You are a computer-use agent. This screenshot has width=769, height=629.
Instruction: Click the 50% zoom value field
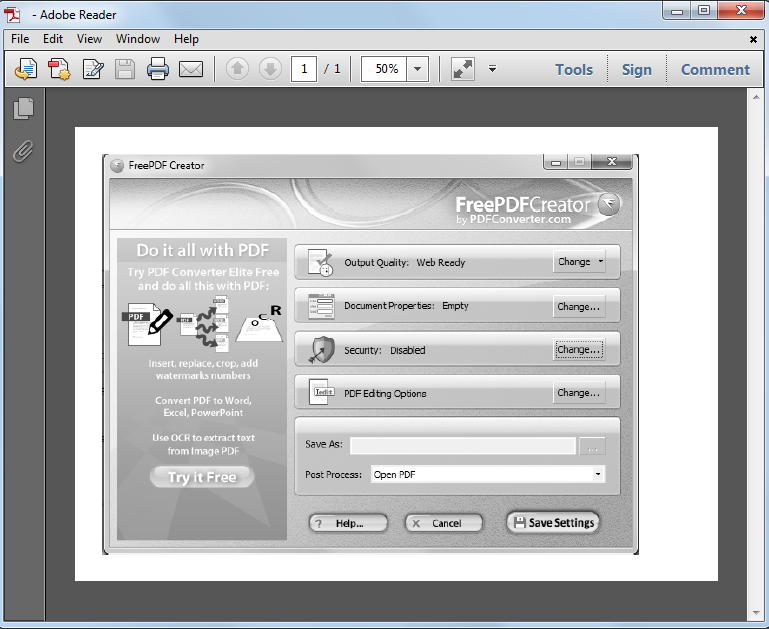[384, 69]
